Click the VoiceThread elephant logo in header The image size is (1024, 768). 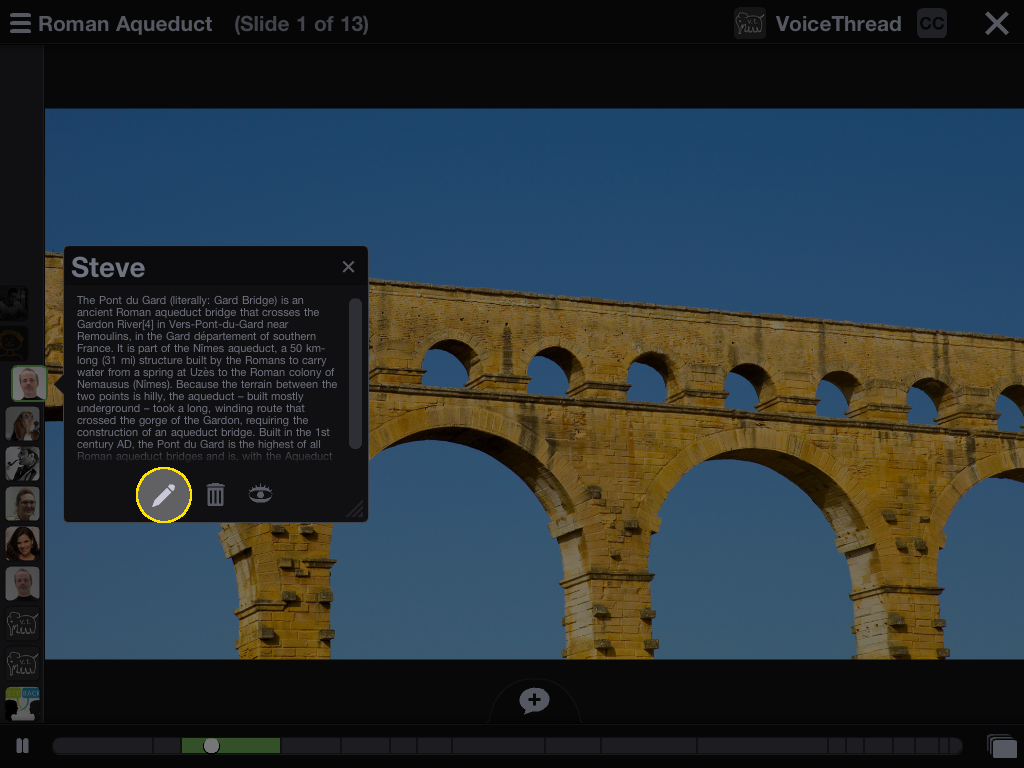click(749, 24)
